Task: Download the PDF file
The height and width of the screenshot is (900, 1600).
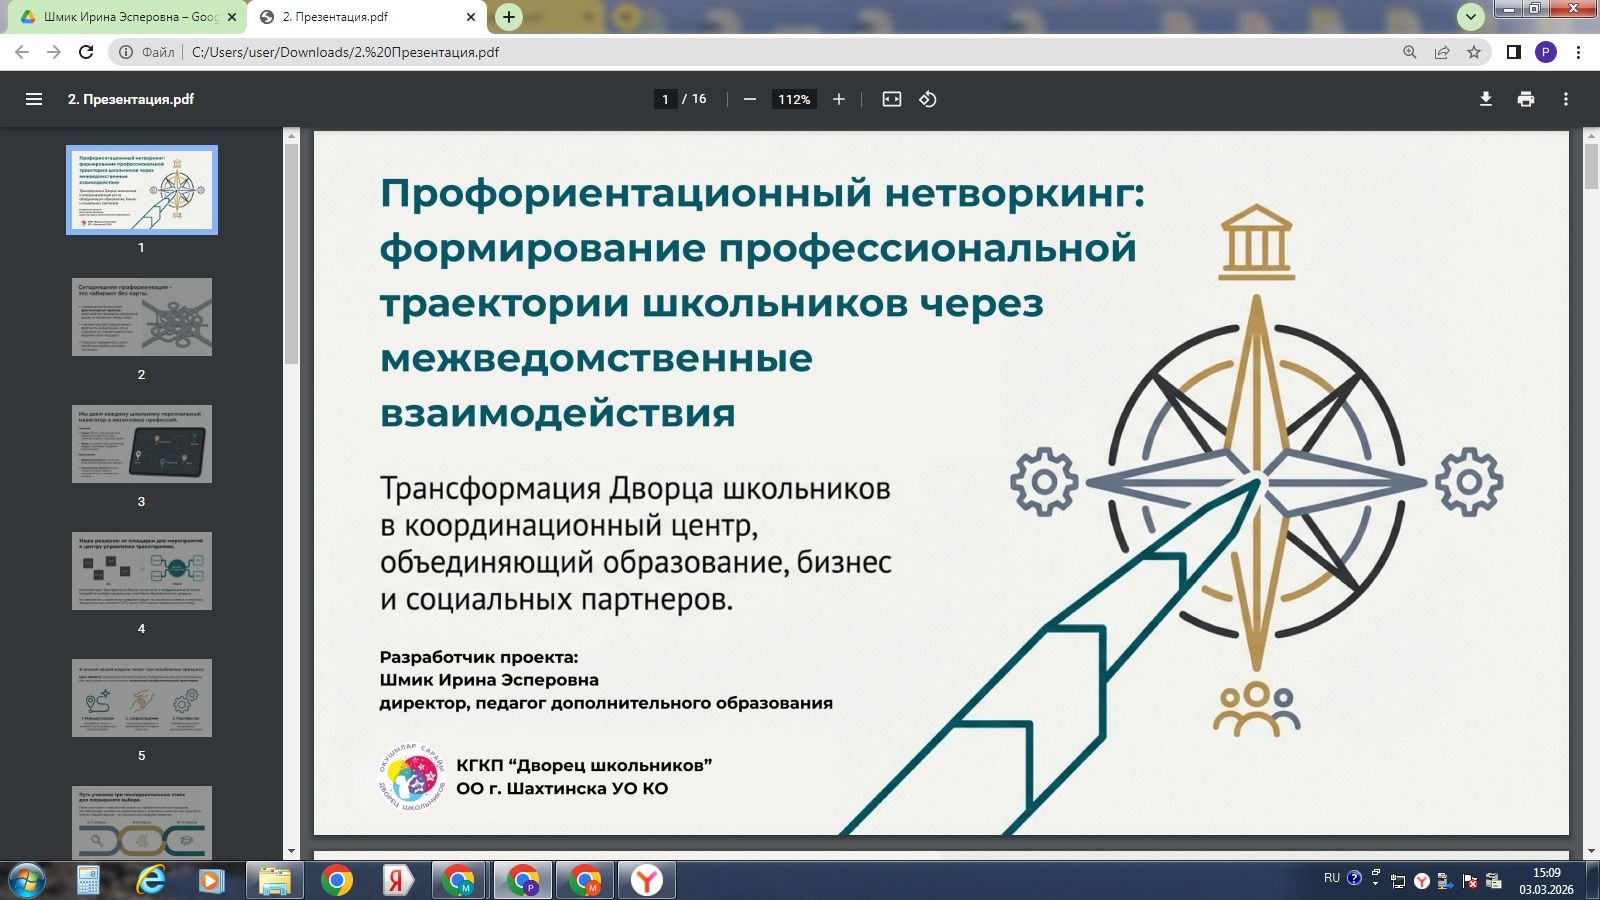Action: tap(1486, 99)
